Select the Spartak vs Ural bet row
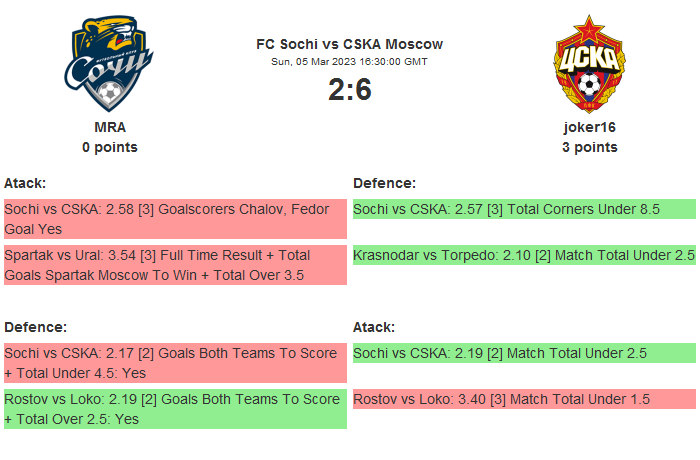This screenshot has height=460, width=700. pyautogui.click(x=175, y=265)
